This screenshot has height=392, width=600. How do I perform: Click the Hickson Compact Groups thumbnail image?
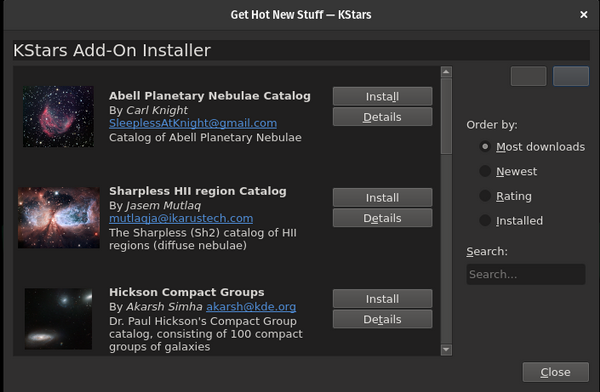tap(58, 318)
